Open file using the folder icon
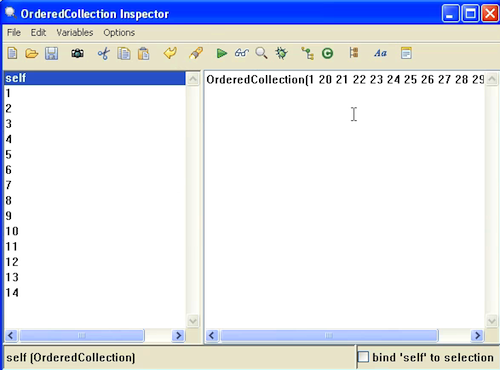The height and width of the screenshot is (370, 500). (x=32, y=53)
